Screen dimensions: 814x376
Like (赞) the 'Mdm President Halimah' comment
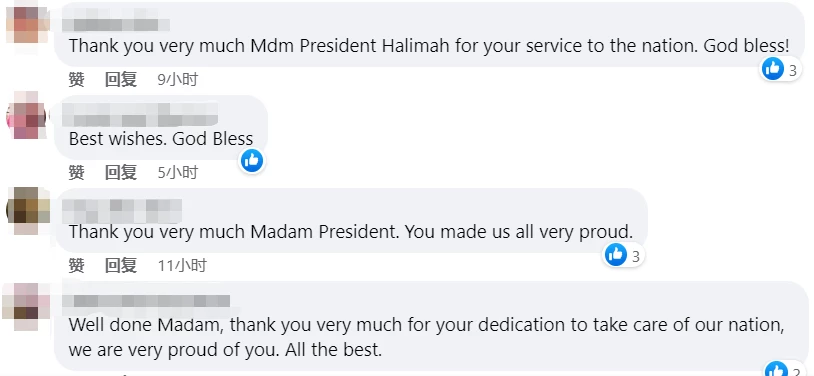(x=76, y=79)
